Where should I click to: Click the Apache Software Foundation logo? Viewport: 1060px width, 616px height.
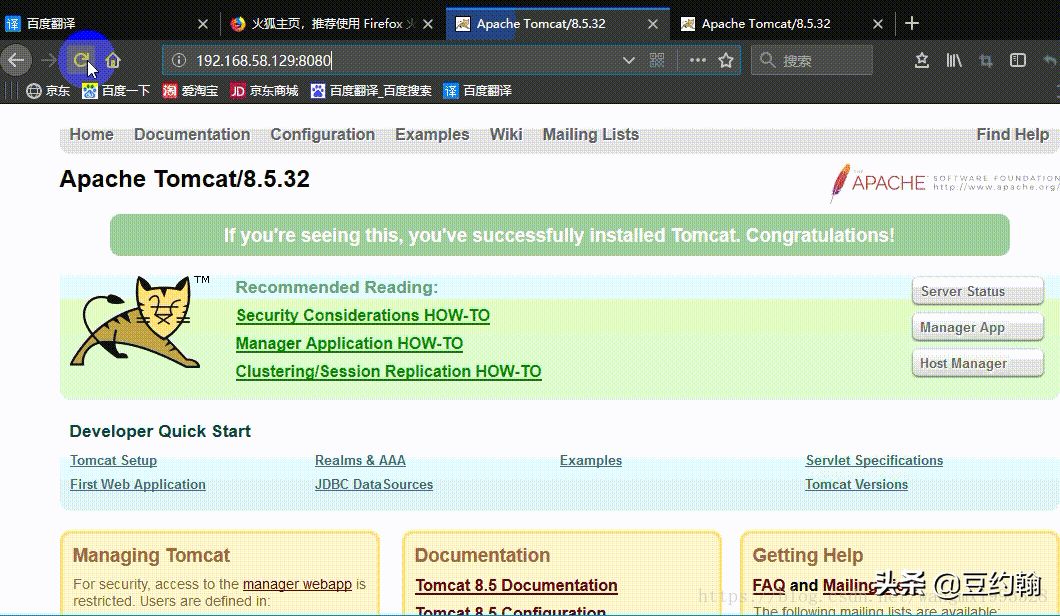[944, 183]
